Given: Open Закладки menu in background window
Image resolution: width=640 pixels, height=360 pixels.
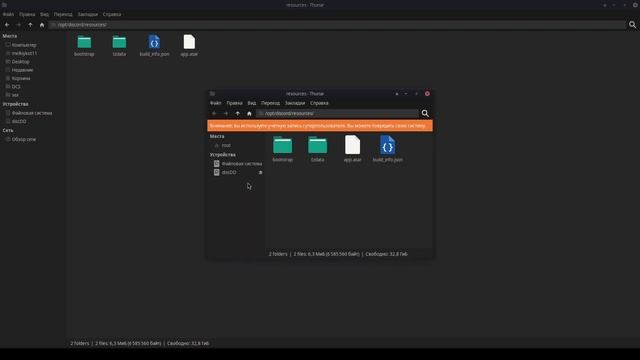Looking at the screenshot, I should [x=88, y=14].
